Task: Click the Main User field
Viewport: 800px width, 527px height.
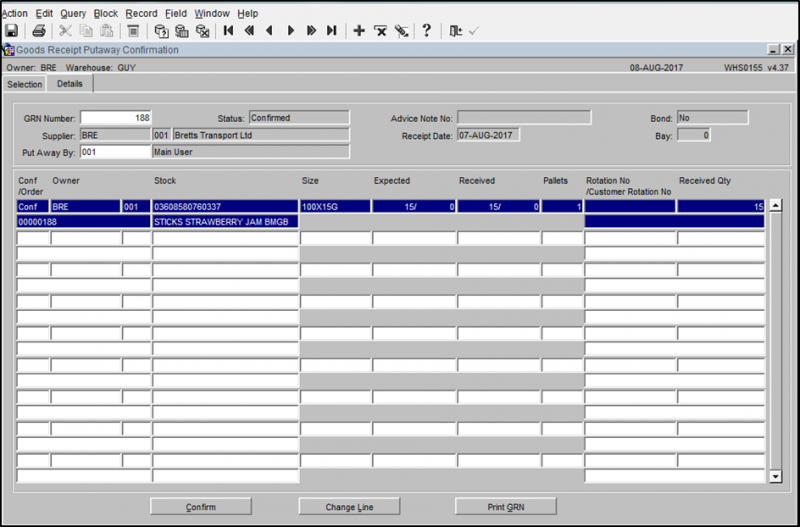Action: pyautogui.click(x=251, y=152)
